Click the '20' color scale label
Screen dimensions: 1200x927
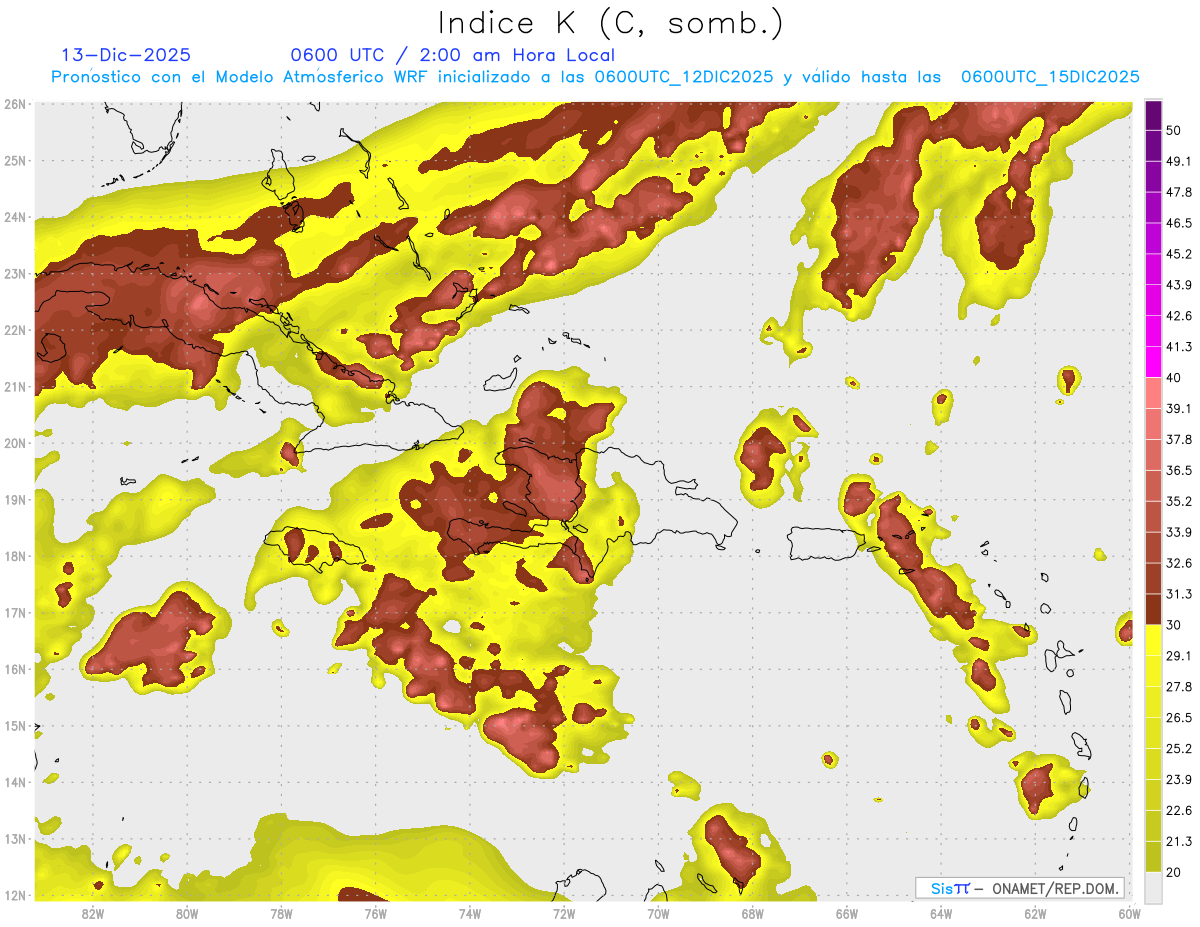[1174, 872]
